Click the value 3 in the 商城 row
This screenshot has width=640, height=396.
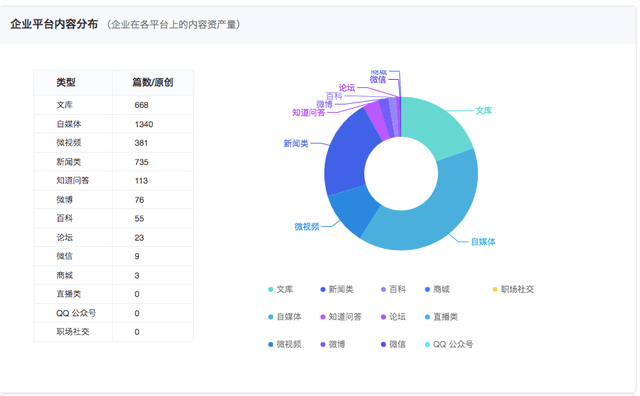pos(137,276)
